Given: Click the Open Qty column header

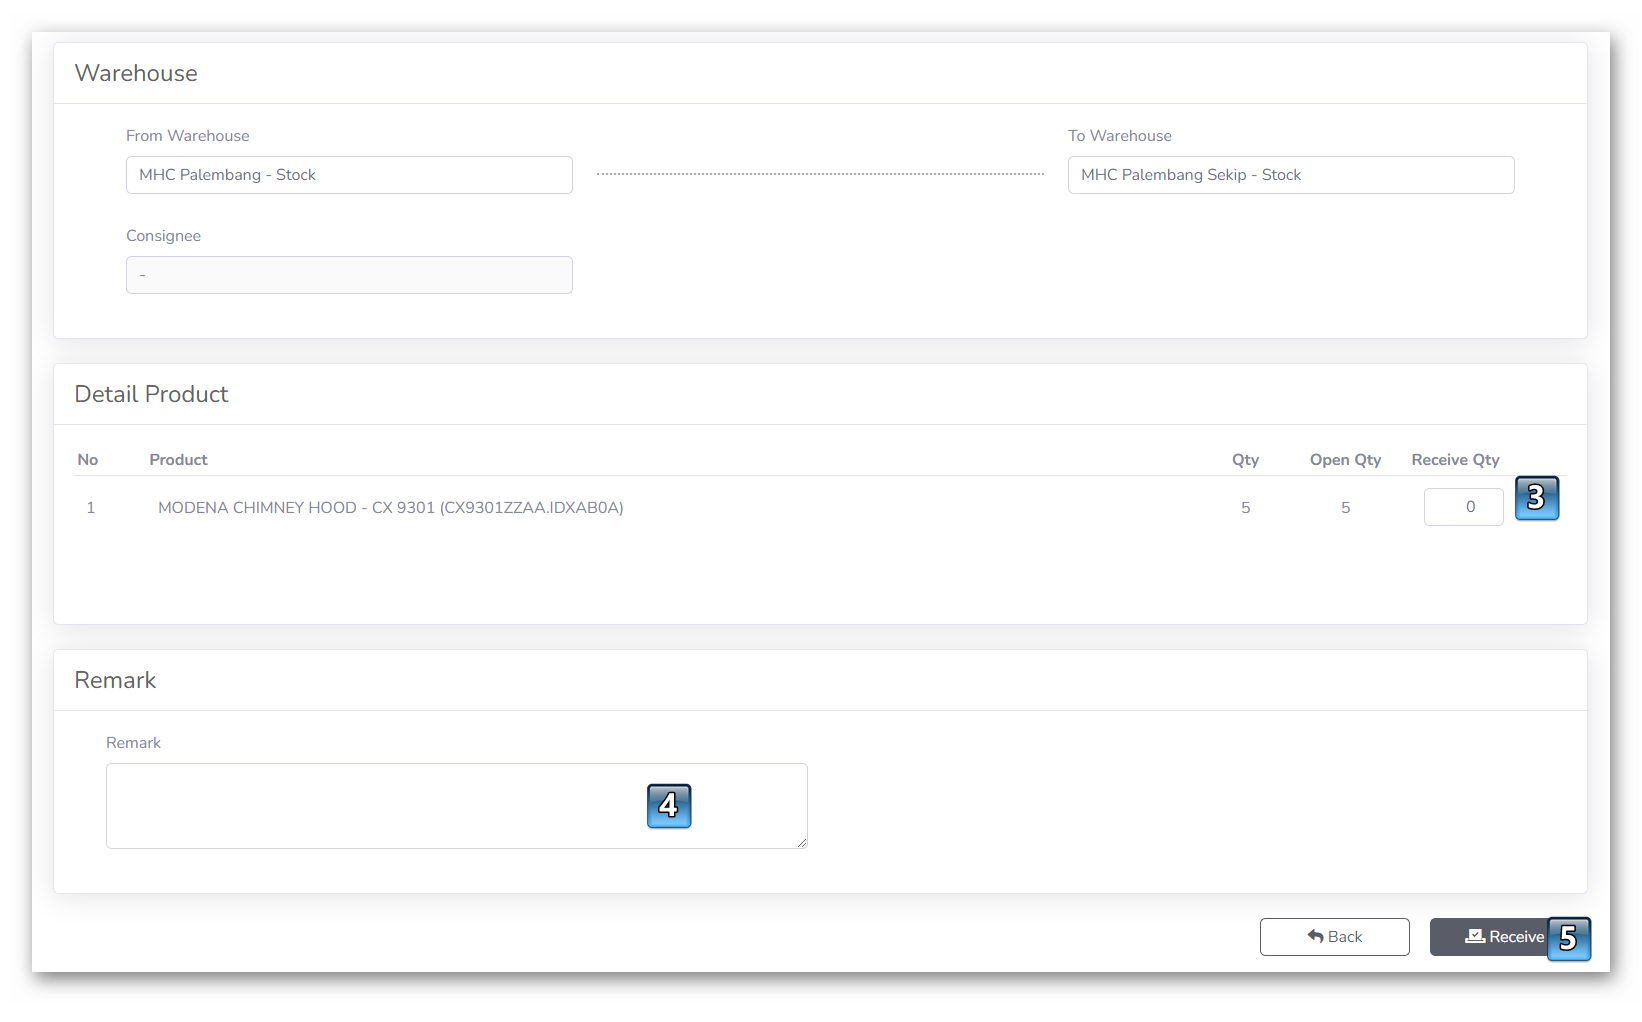Looking at the screenshot, I should (1345, 460).
